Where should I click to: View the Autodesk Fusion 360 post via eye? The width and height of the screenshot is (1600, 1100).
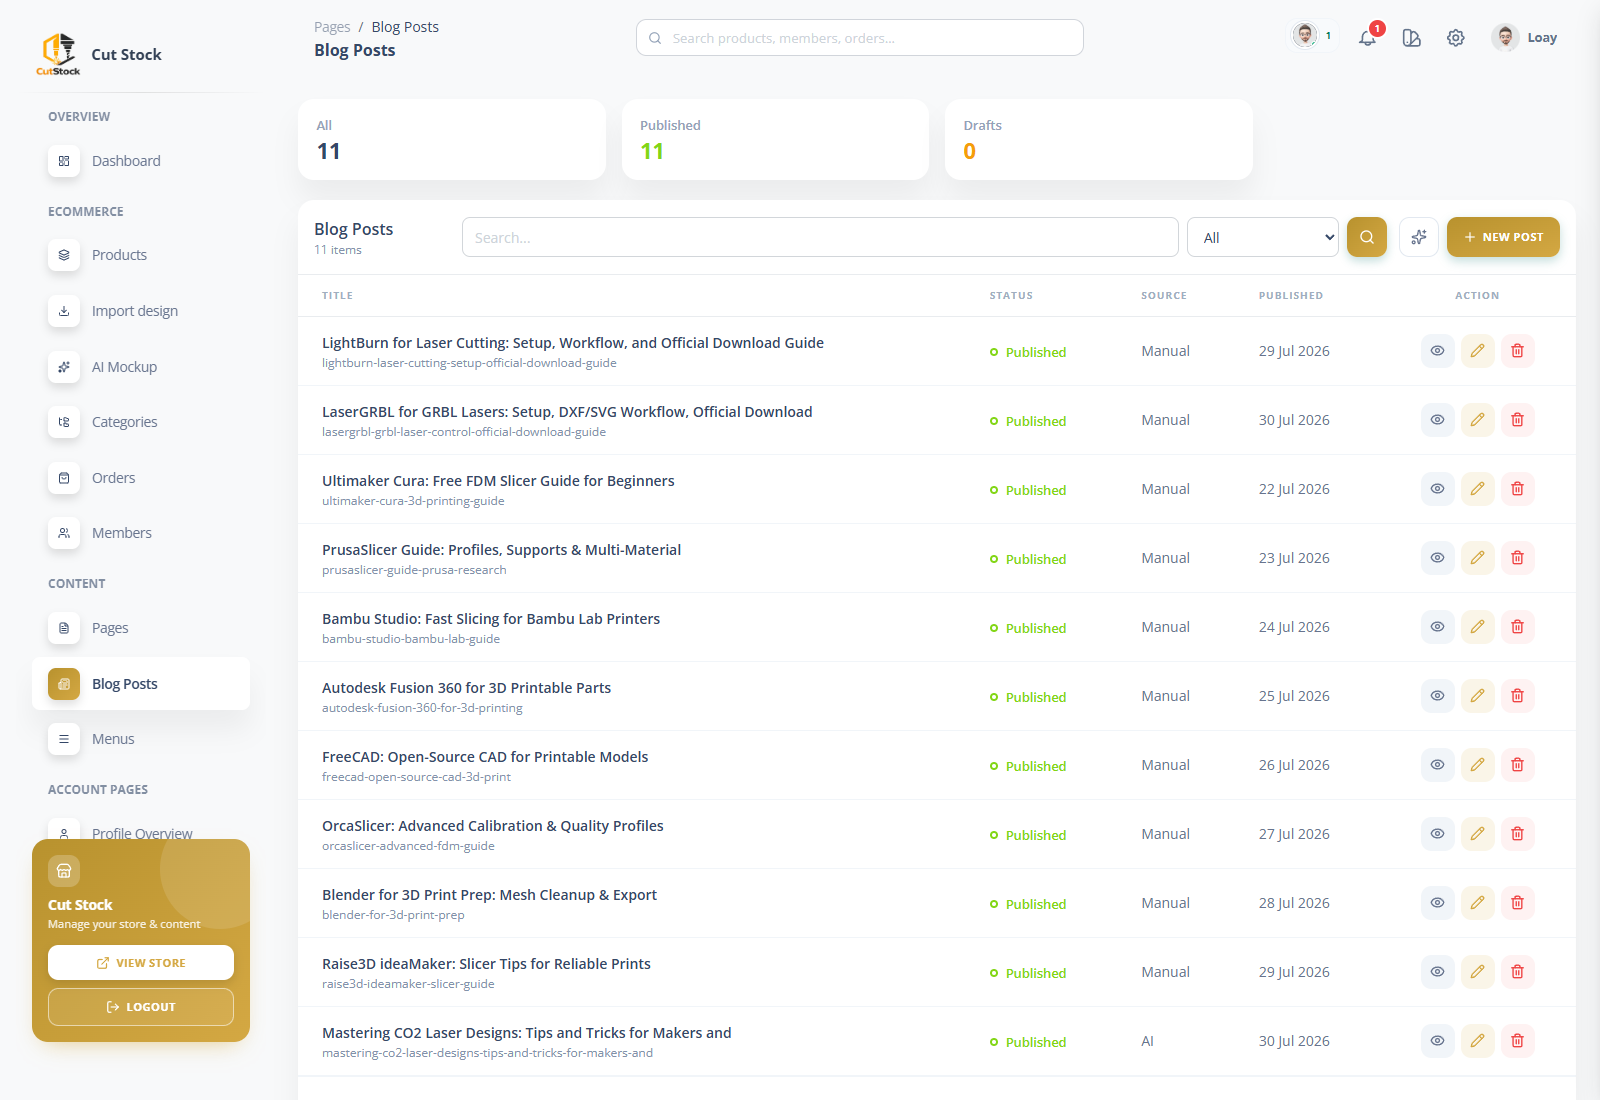[1438, 696]
